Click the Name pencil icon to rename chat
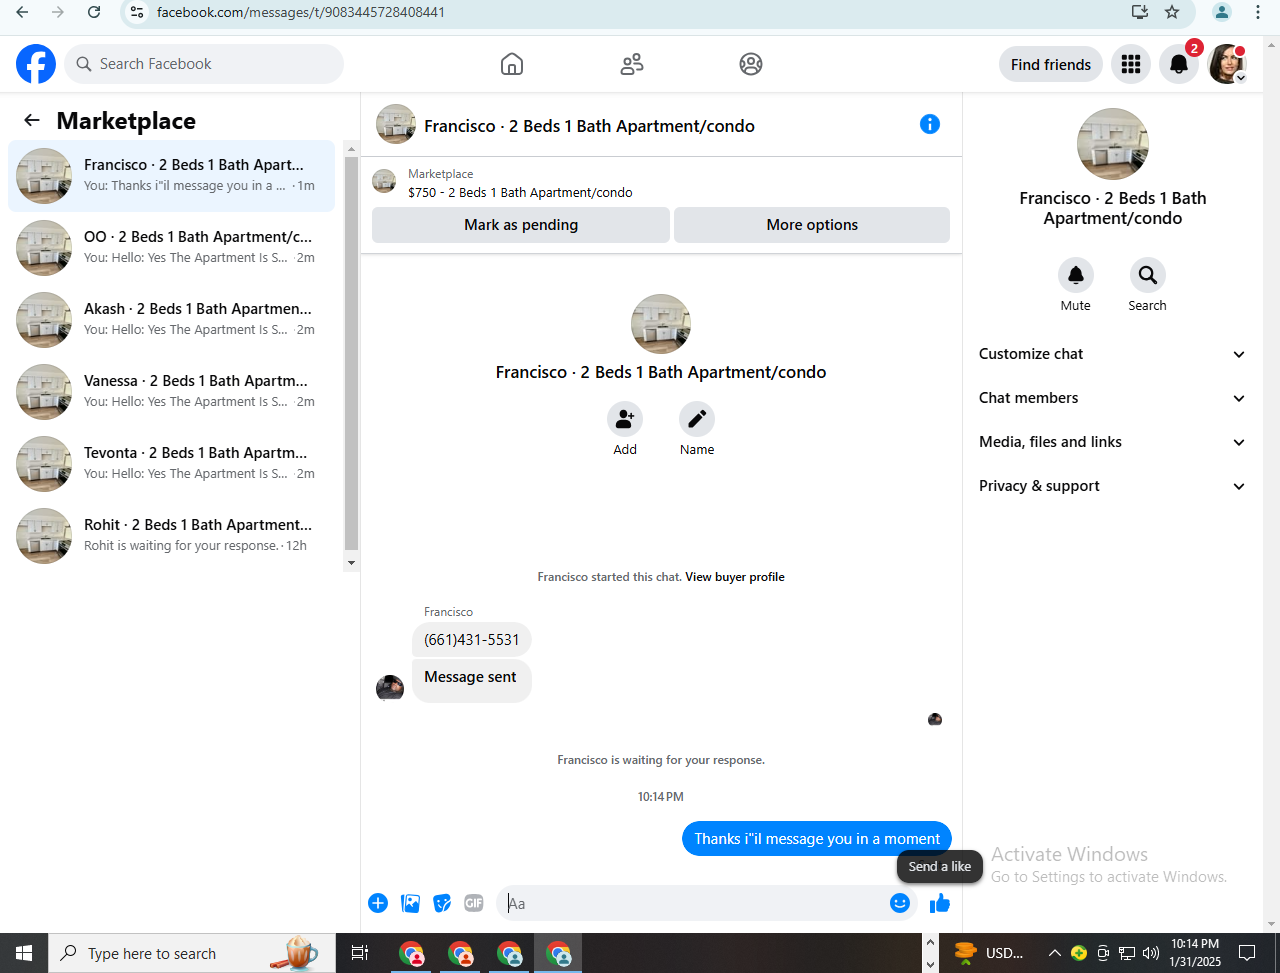 pyautogui.click(x=697, y=419)
